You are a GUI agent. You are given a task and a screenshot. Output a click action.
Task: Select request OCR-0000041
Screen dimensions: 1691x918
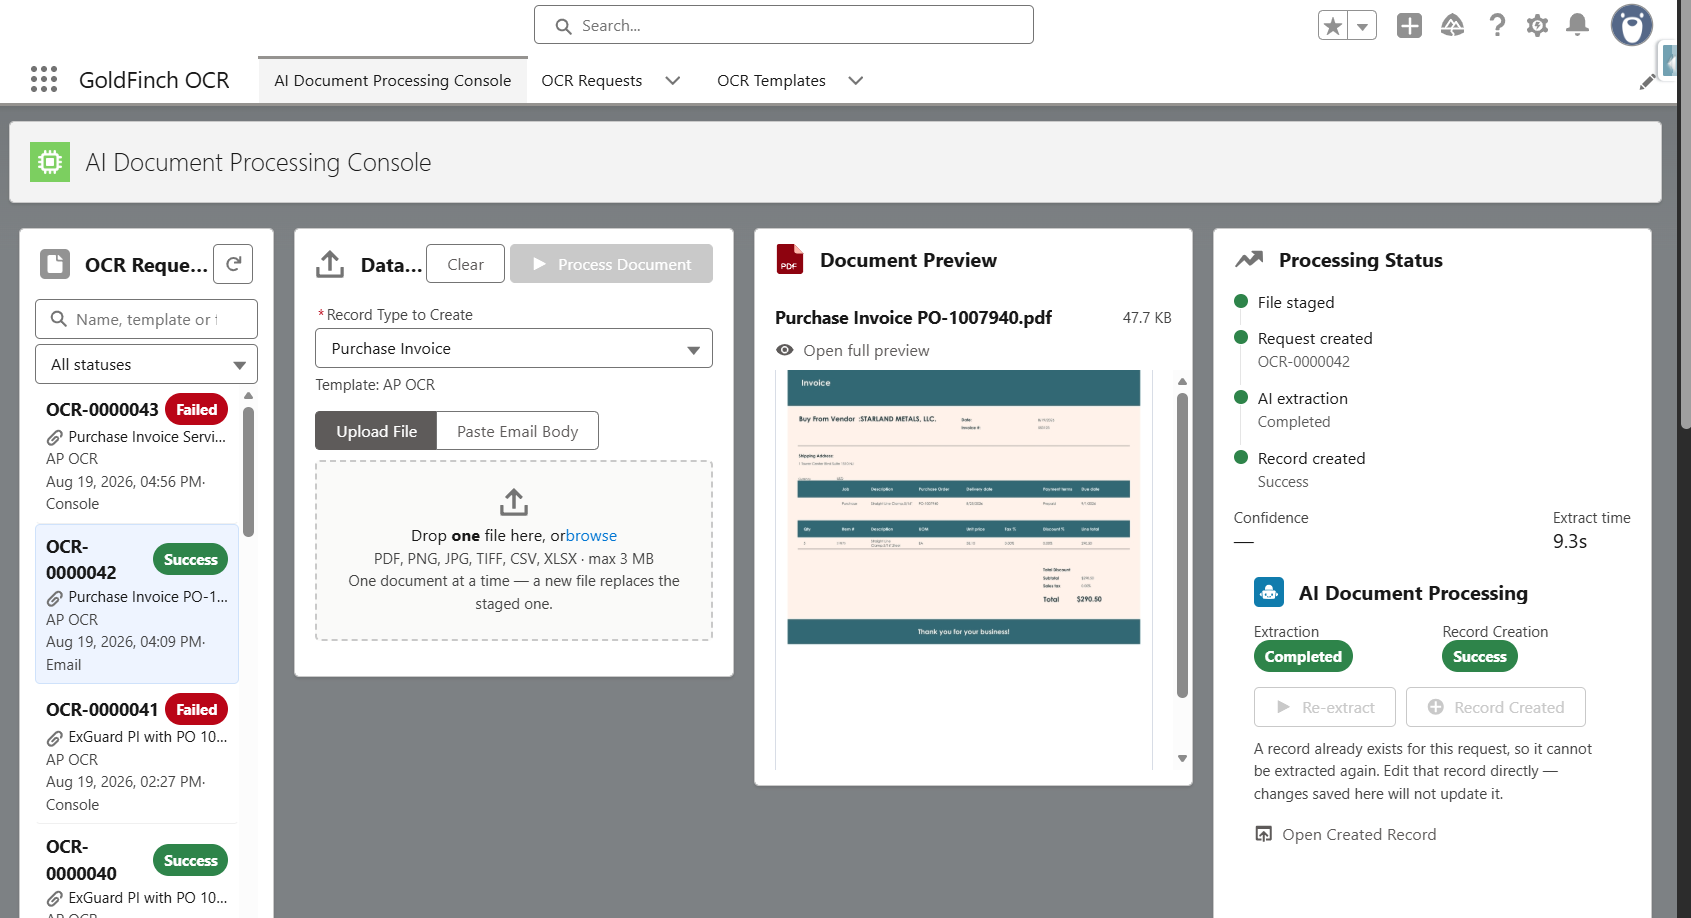137,755
